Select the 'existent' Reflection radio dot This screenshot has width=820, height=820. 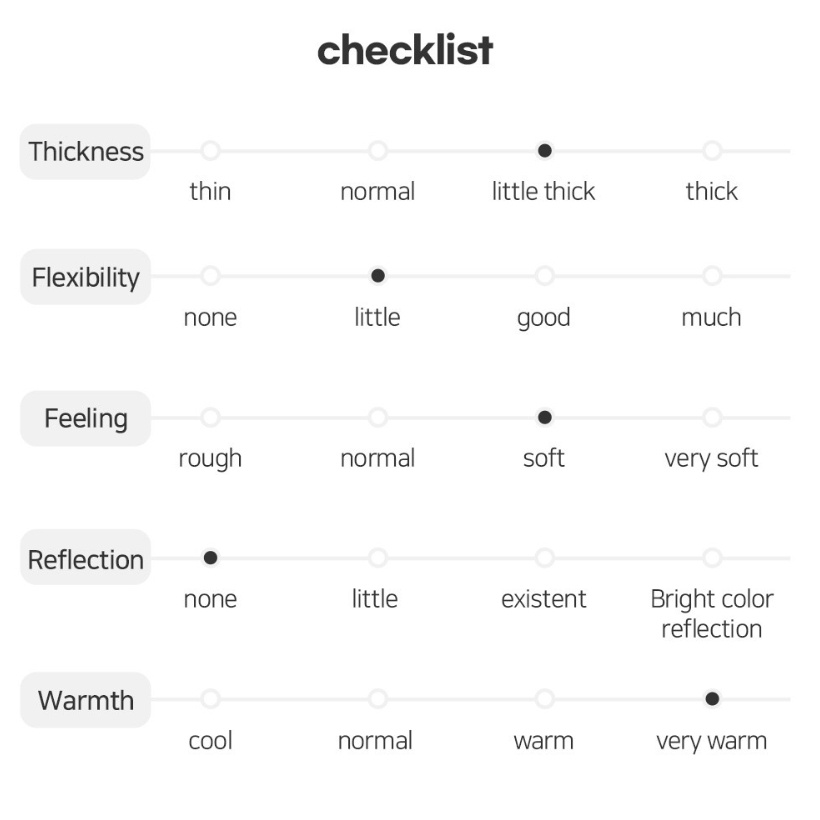point(545,558)
